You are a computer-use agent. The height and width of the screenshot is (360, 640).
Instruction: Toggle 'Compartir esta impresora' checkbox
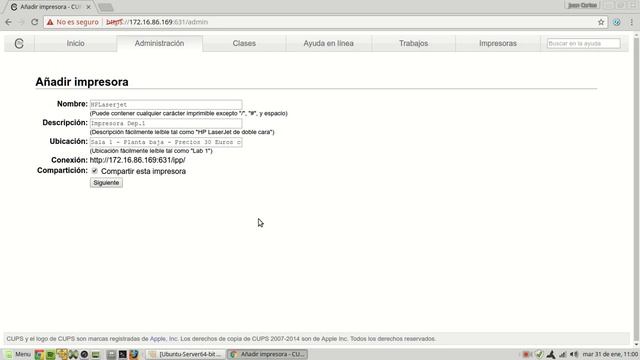(95, 171)
